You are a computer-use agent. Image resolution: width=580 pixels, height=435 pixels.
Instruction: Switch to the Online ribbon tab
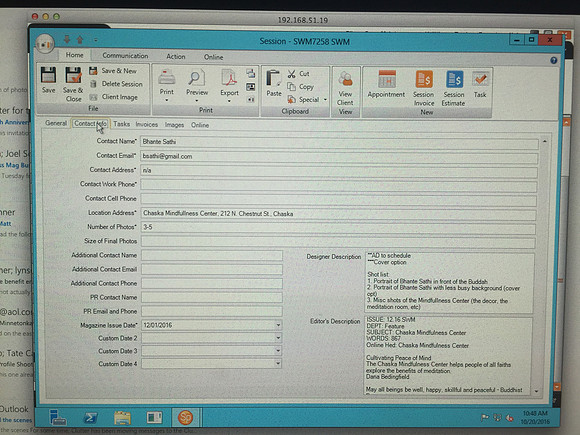(213, 57)
